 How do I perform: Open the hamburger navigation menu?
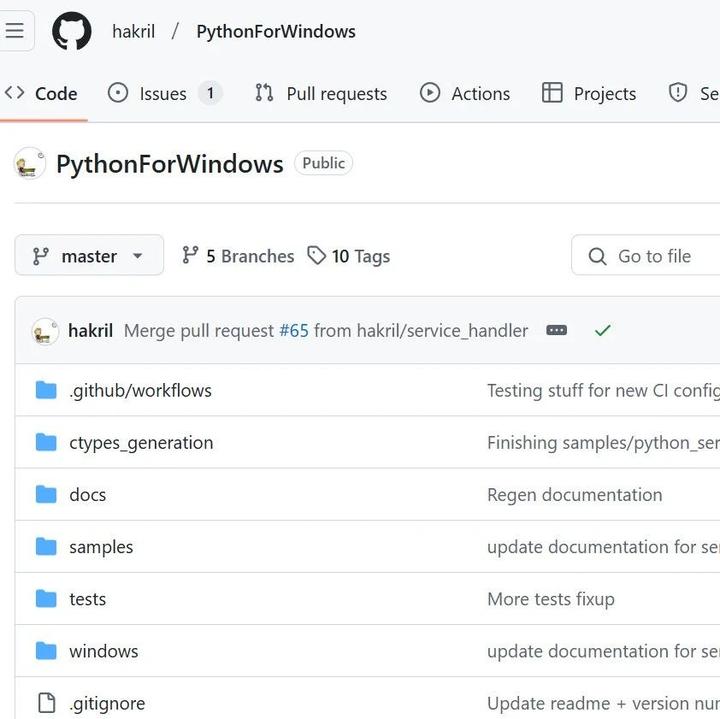pyautogui.click(x=15, y=31)
